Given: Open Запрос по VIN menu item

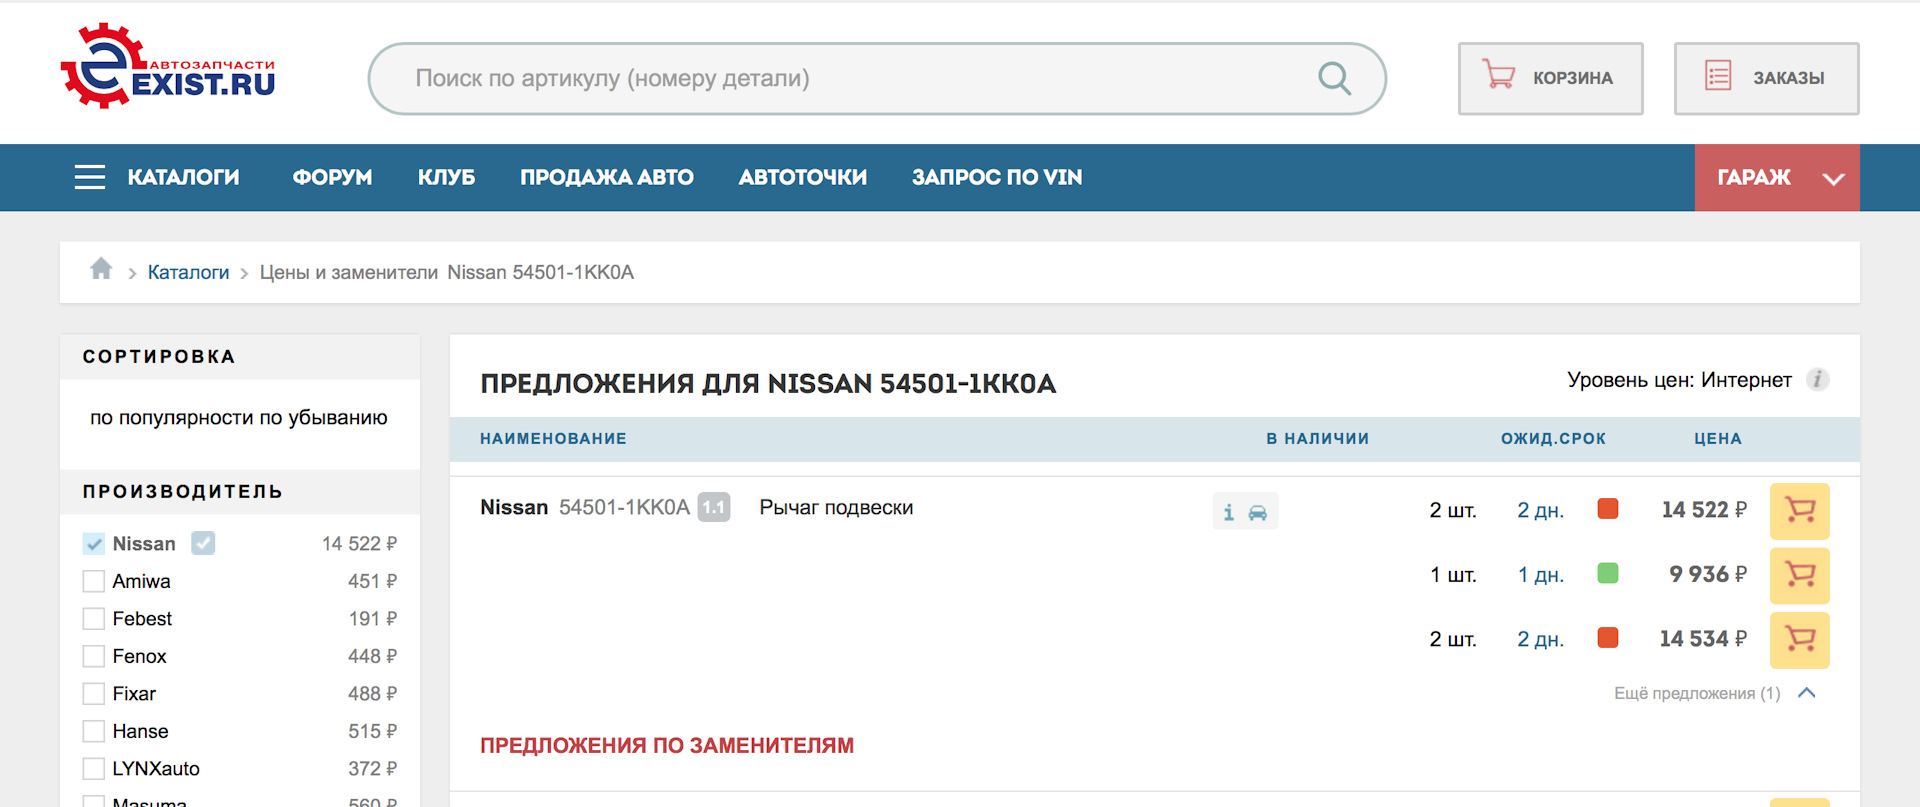Looking at the screenshot, I should pyautogui.click(x=996, y=177).
